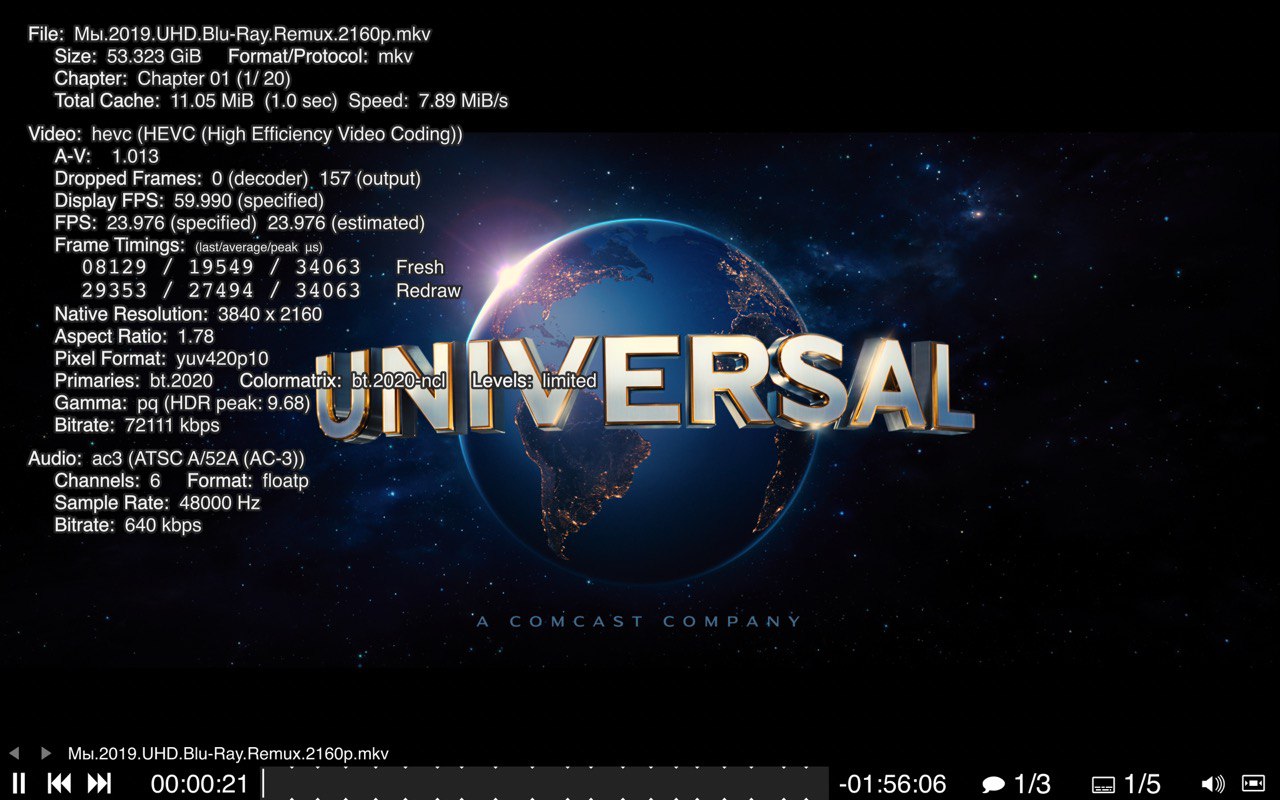Click the "Channels: 6" stat
The height and width of the screenshot is (800, 1280).
tap(108, 481)
